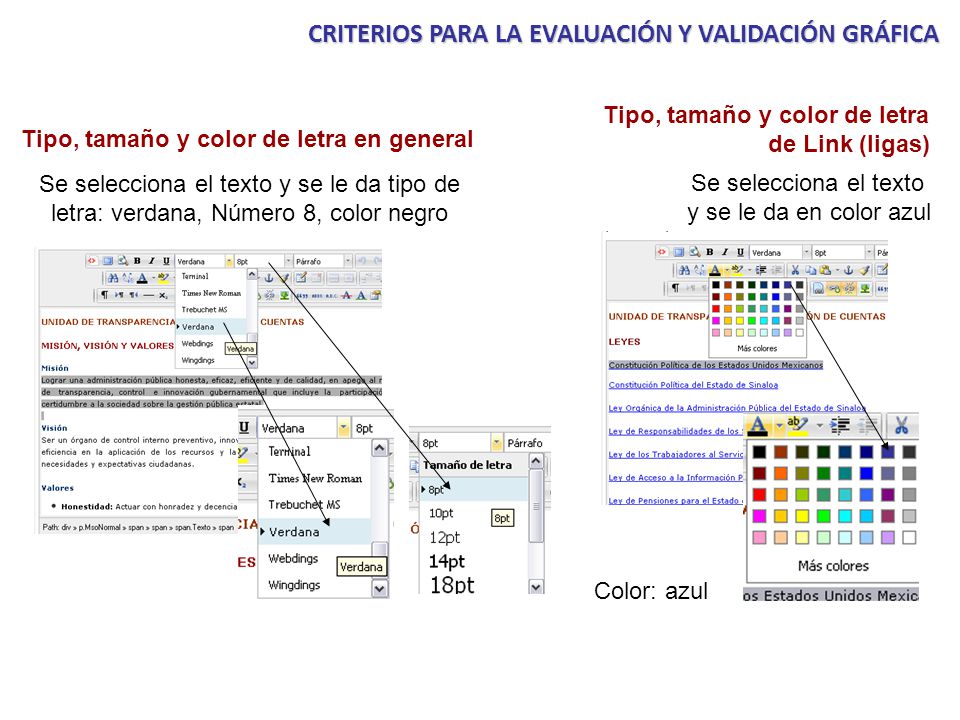Choose 14pt in the Tamaño de letra list

pos(447,561)
